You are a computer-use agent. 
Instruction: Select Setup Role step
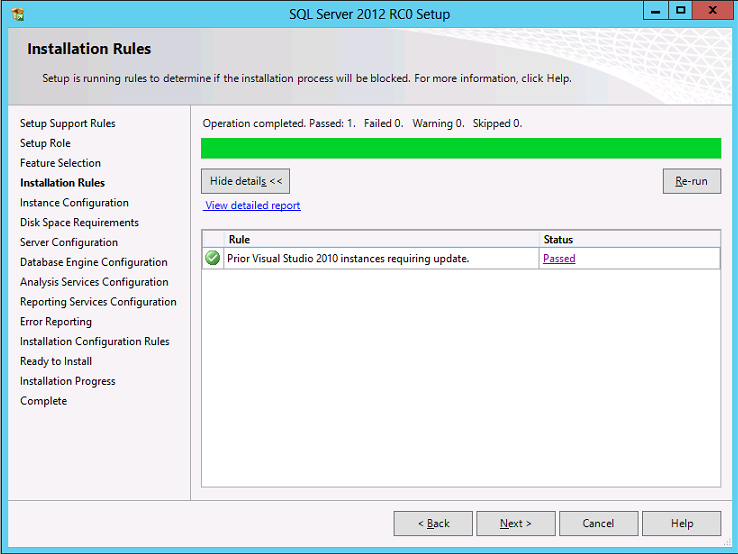click(x=45, y=143)
